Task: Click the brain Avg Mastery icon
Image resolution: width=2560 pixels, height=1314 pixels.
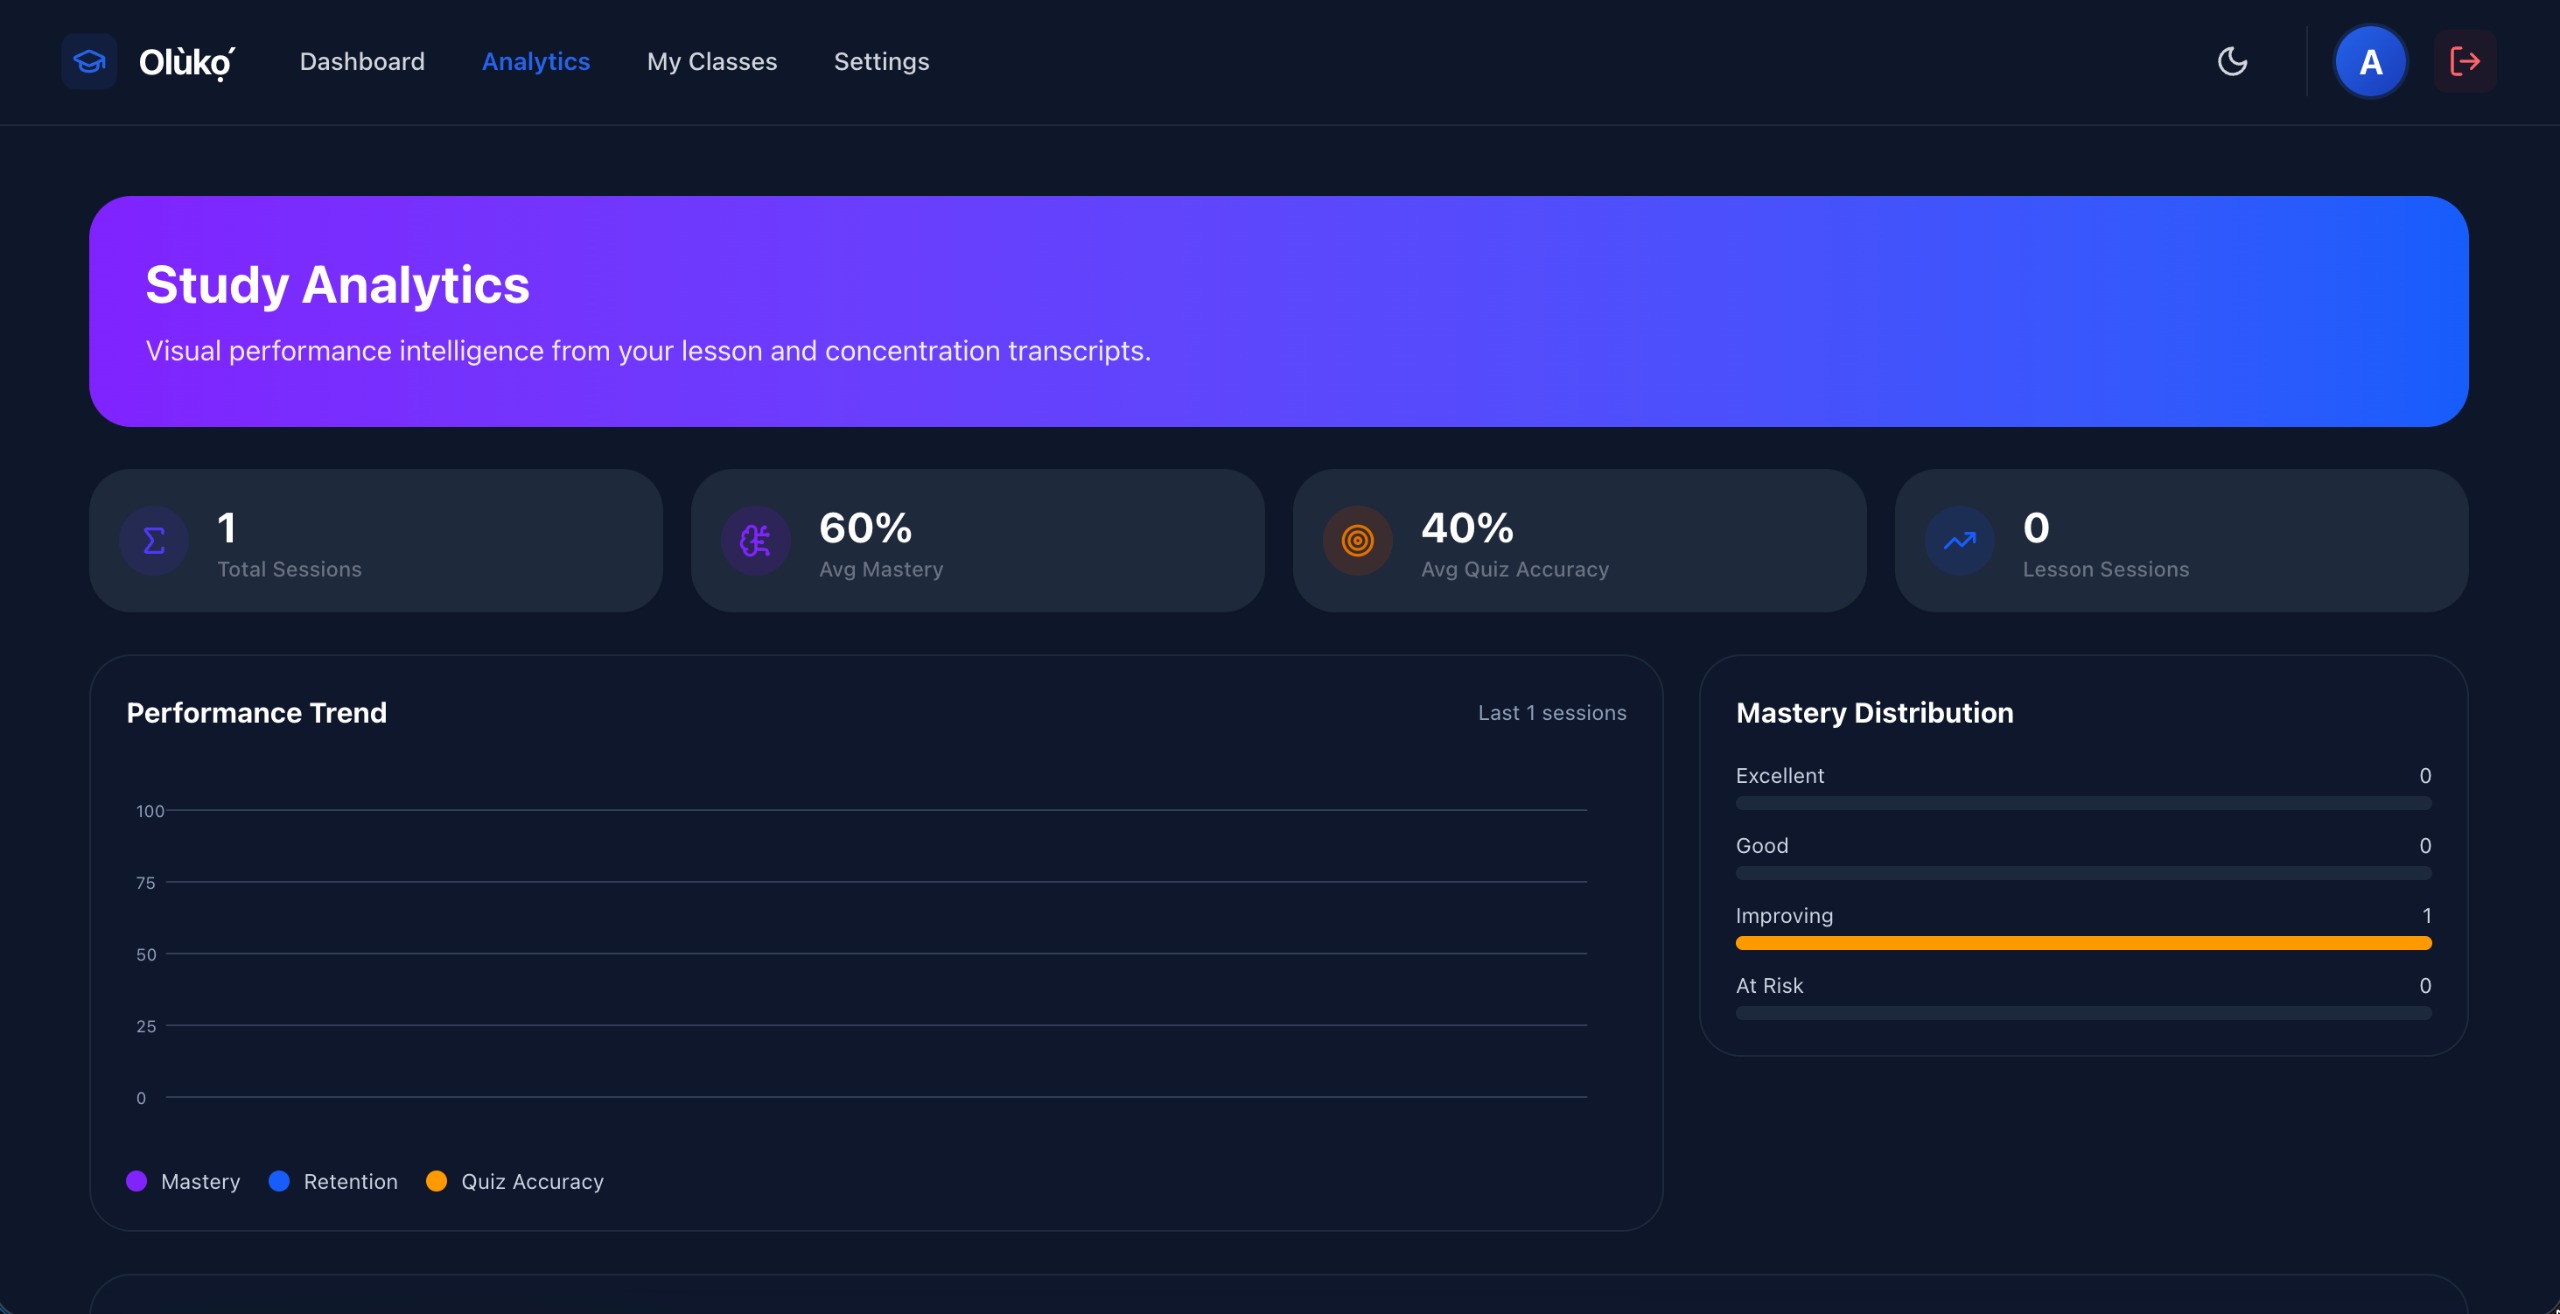Action: 756,541
